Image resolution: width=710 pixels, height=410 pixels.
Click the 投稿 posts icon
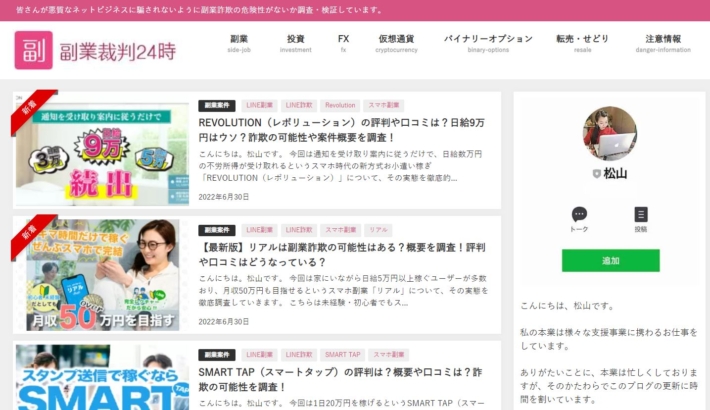tap(641, 214)
